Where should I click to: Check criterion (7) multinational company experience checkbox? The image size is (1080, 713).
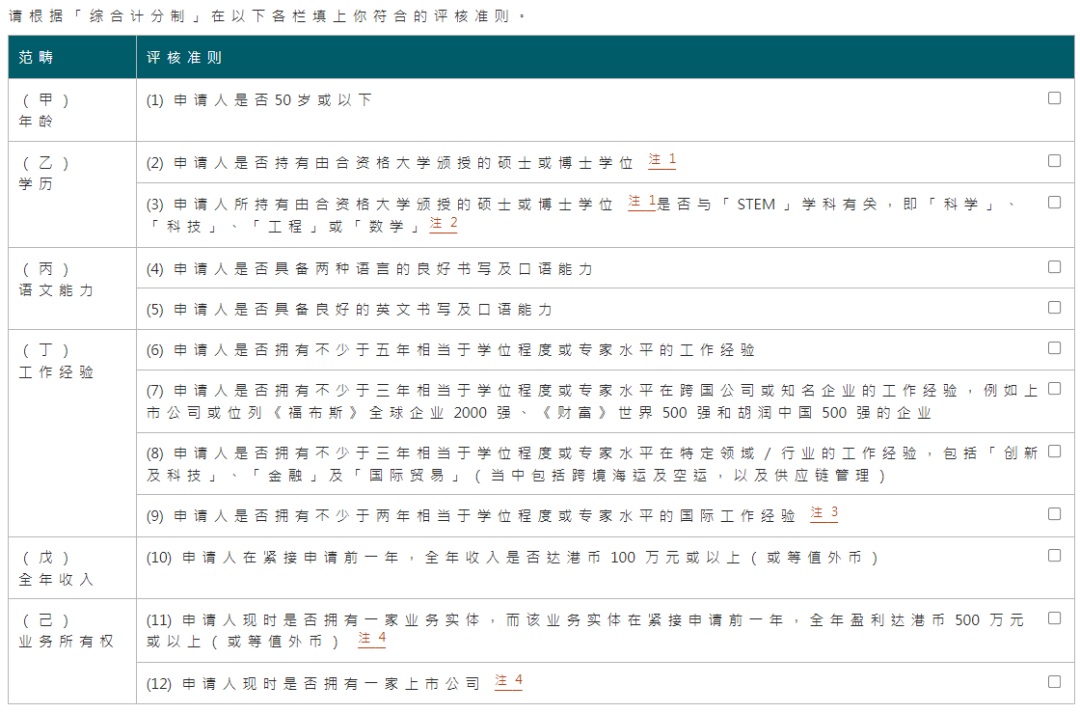[x=1054, y=389]
